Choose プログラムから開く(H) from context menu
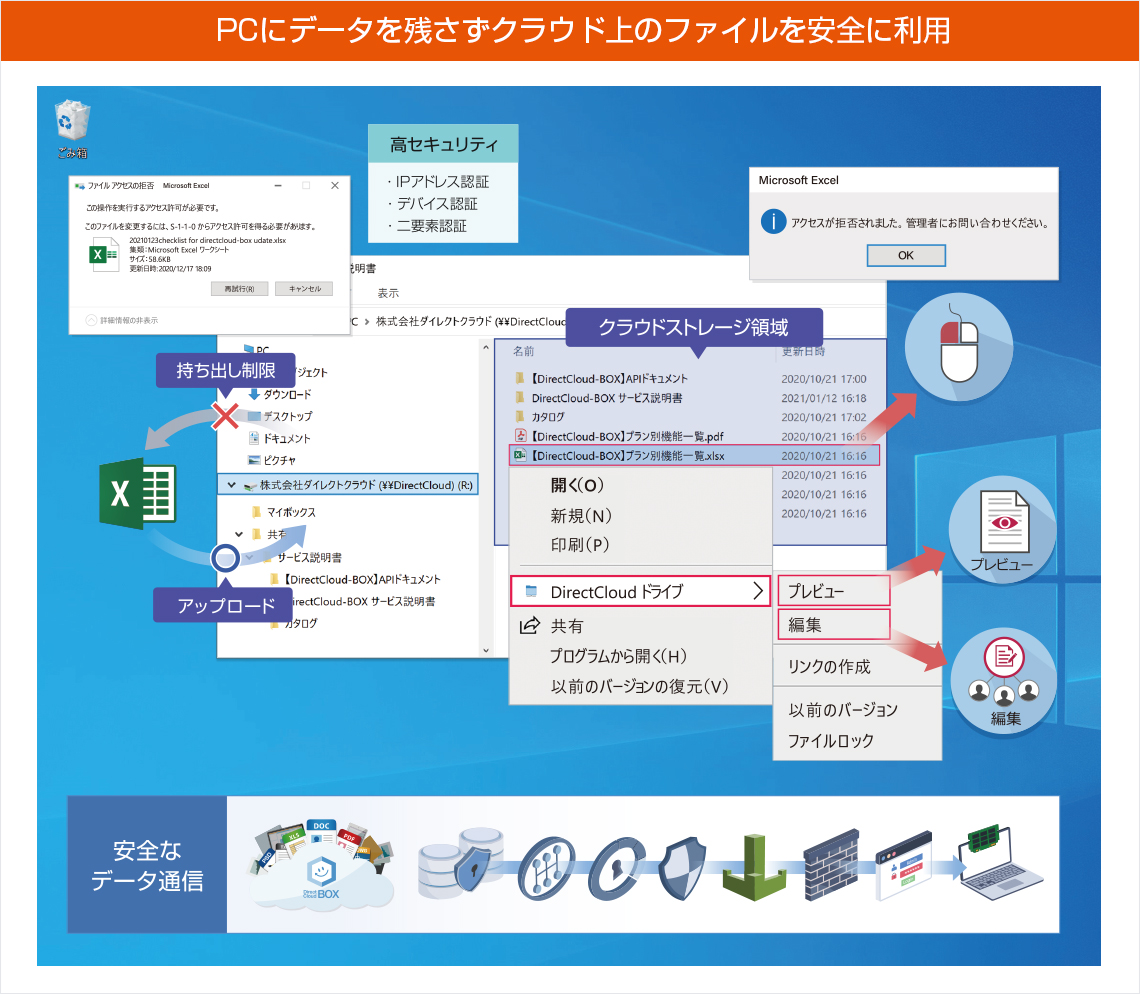1140x994 pixels. pyautogui.click(x=618, y=656)
